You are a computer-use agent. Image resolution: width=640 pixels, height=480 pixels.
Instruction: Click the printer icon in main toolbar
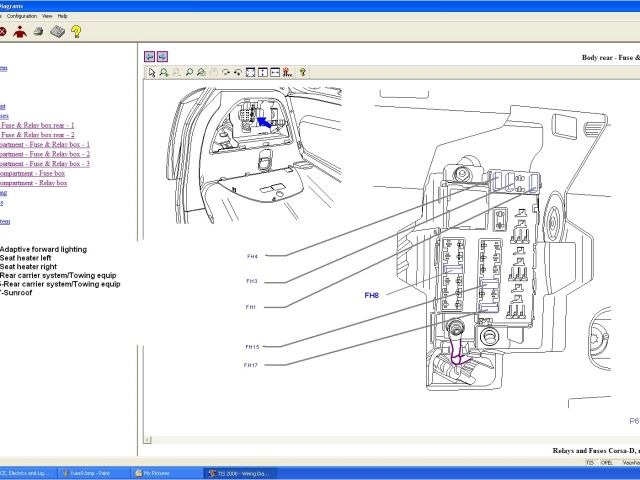pyautogui.click(x=38, y=32)
